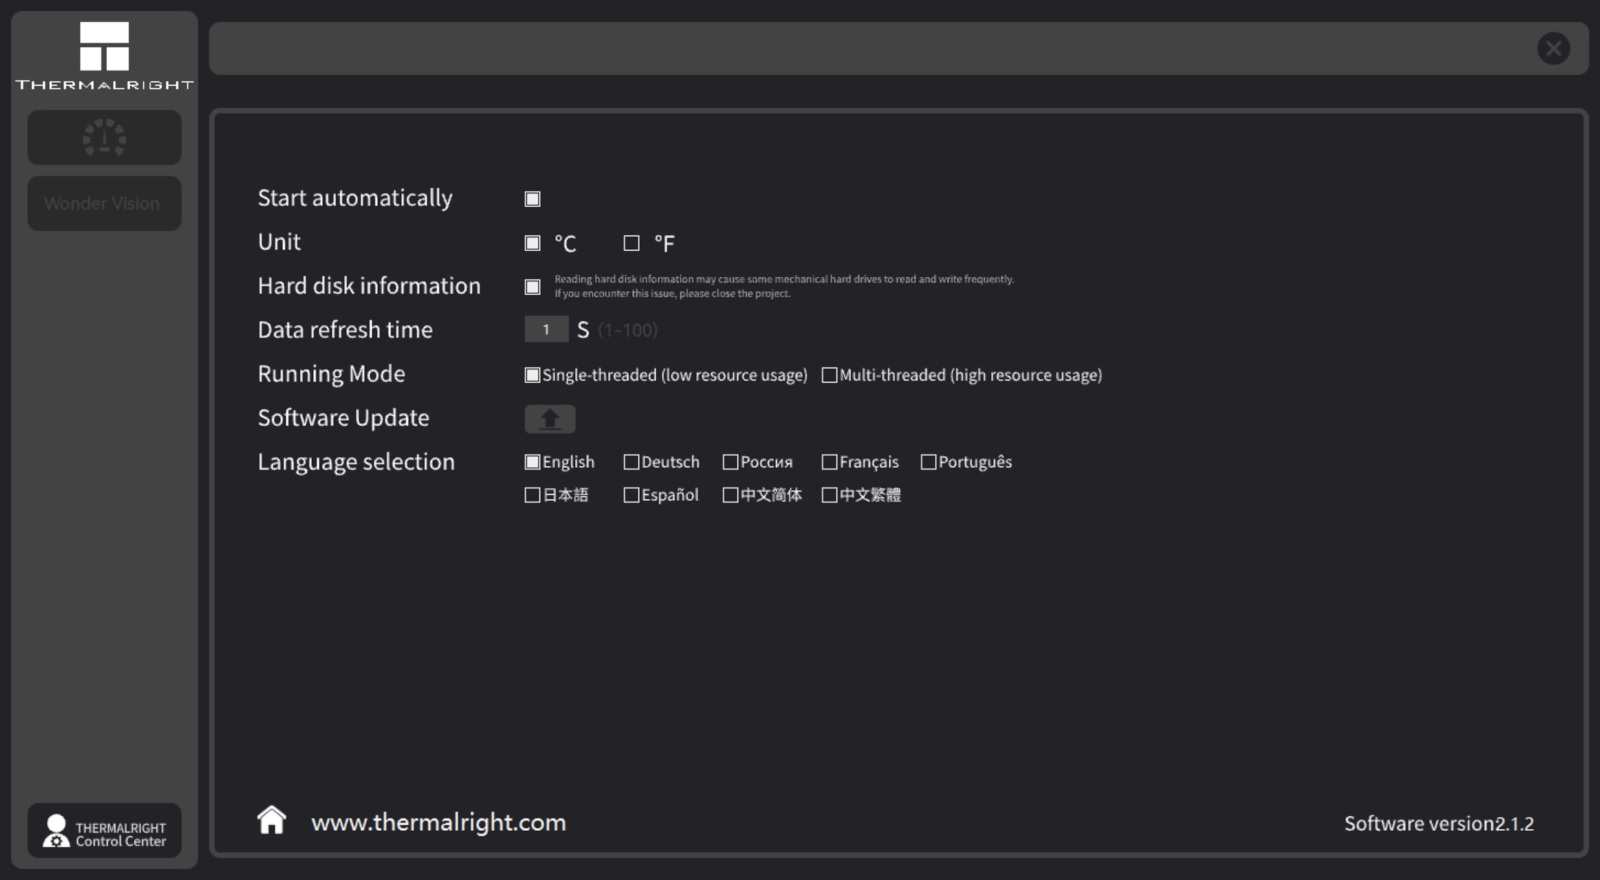1600x880 pixels.
Task: Select Fahrenheit as temperature unit
Action: click(x=631, y=243)
